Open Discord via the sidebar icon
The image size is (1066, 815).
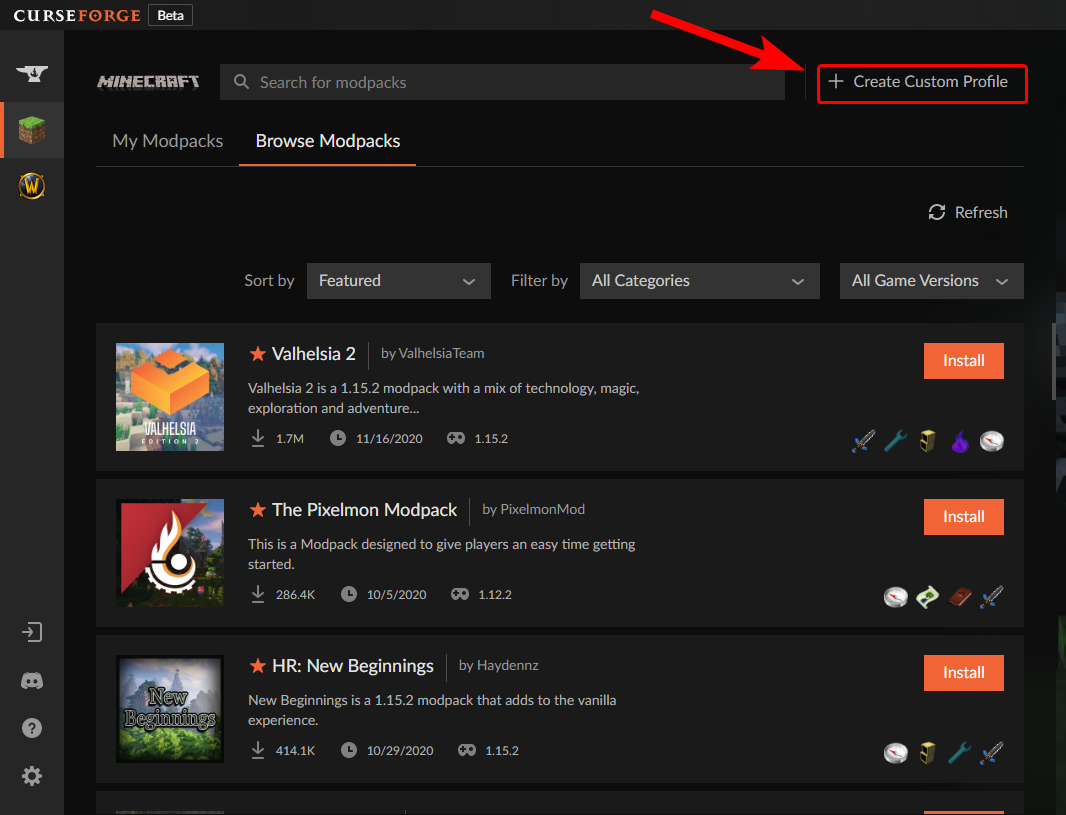pos(31,681)
